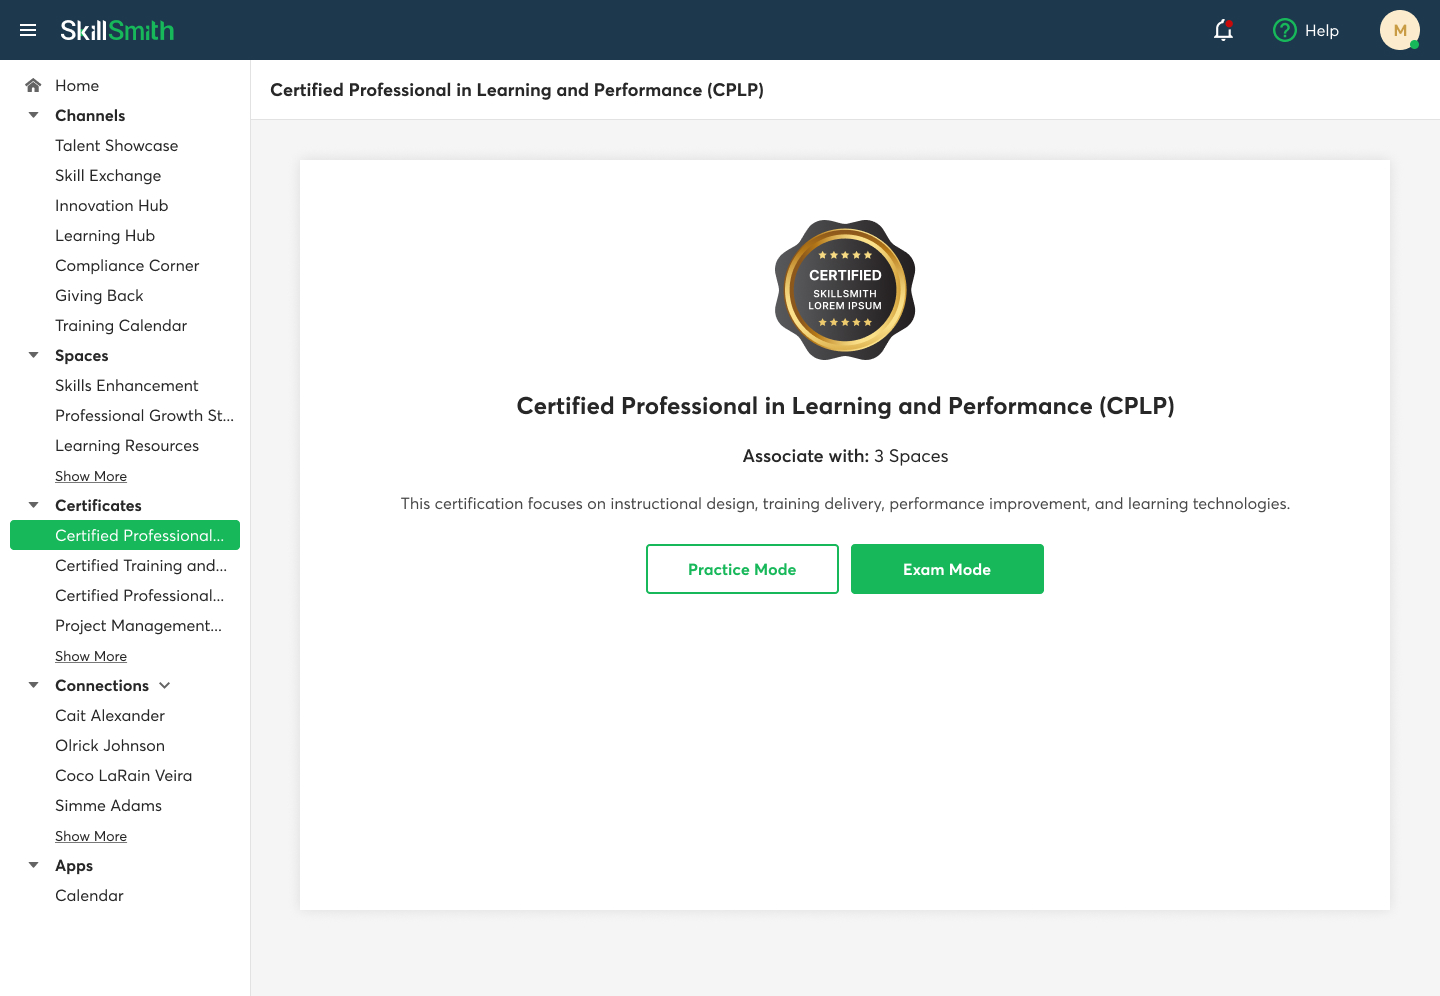Open Skills Enhancement space
Image resolution: width=1440 pixels, height=996 pixels.
point(127,385)
